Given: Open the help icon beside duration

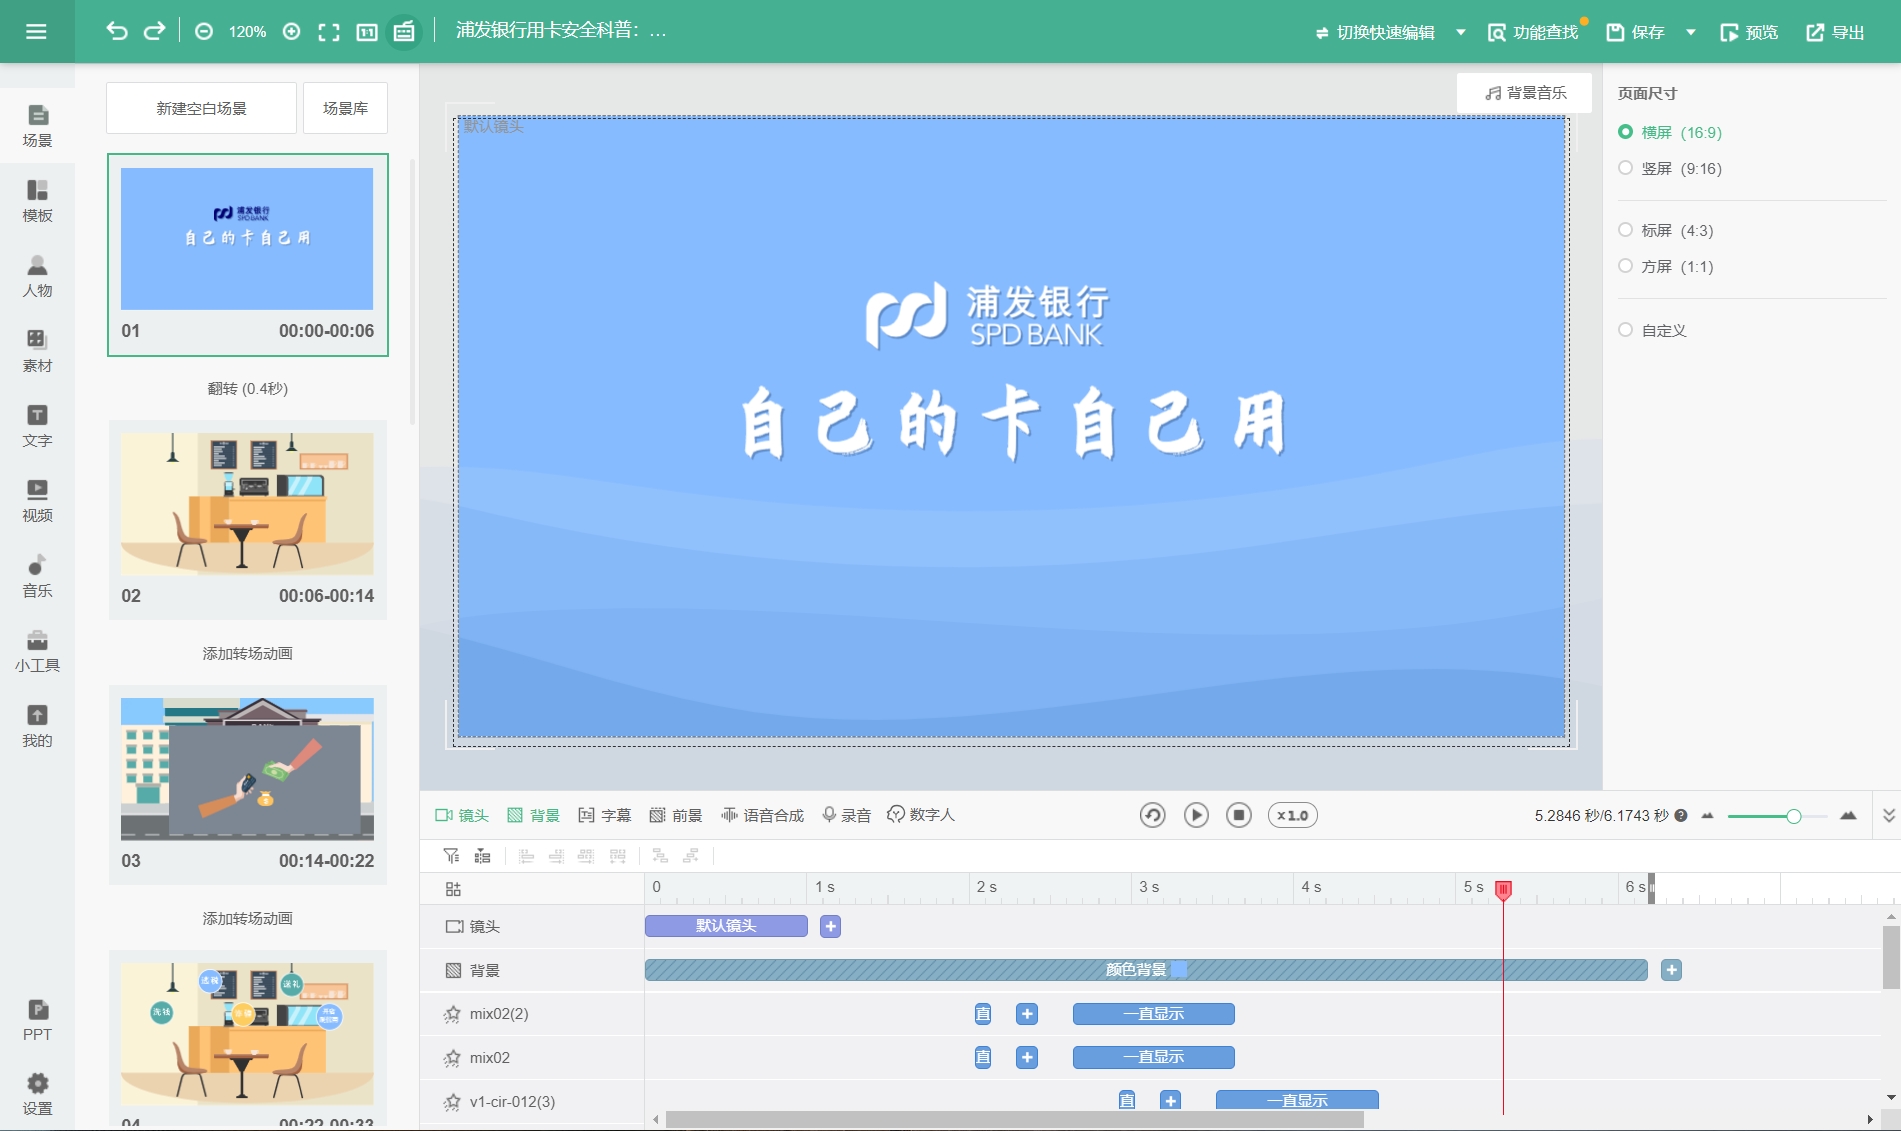Looking at the screenshot, I should (x=1681, y=815).
